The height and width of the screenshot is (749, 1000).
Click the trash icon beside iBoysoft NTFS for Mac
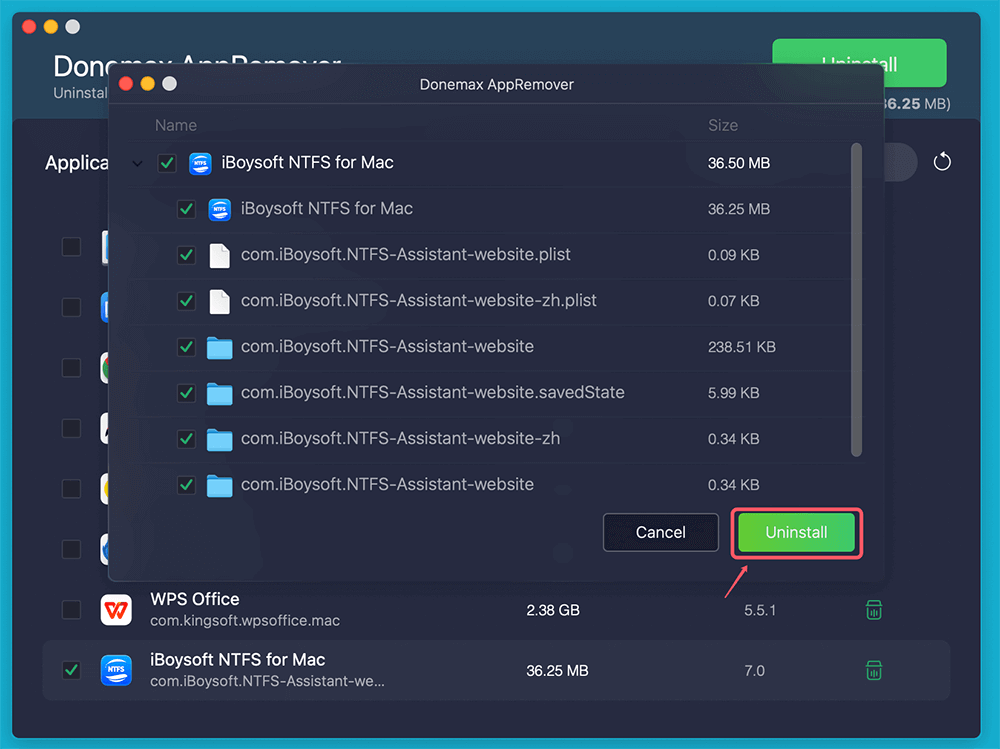[873, 670]
